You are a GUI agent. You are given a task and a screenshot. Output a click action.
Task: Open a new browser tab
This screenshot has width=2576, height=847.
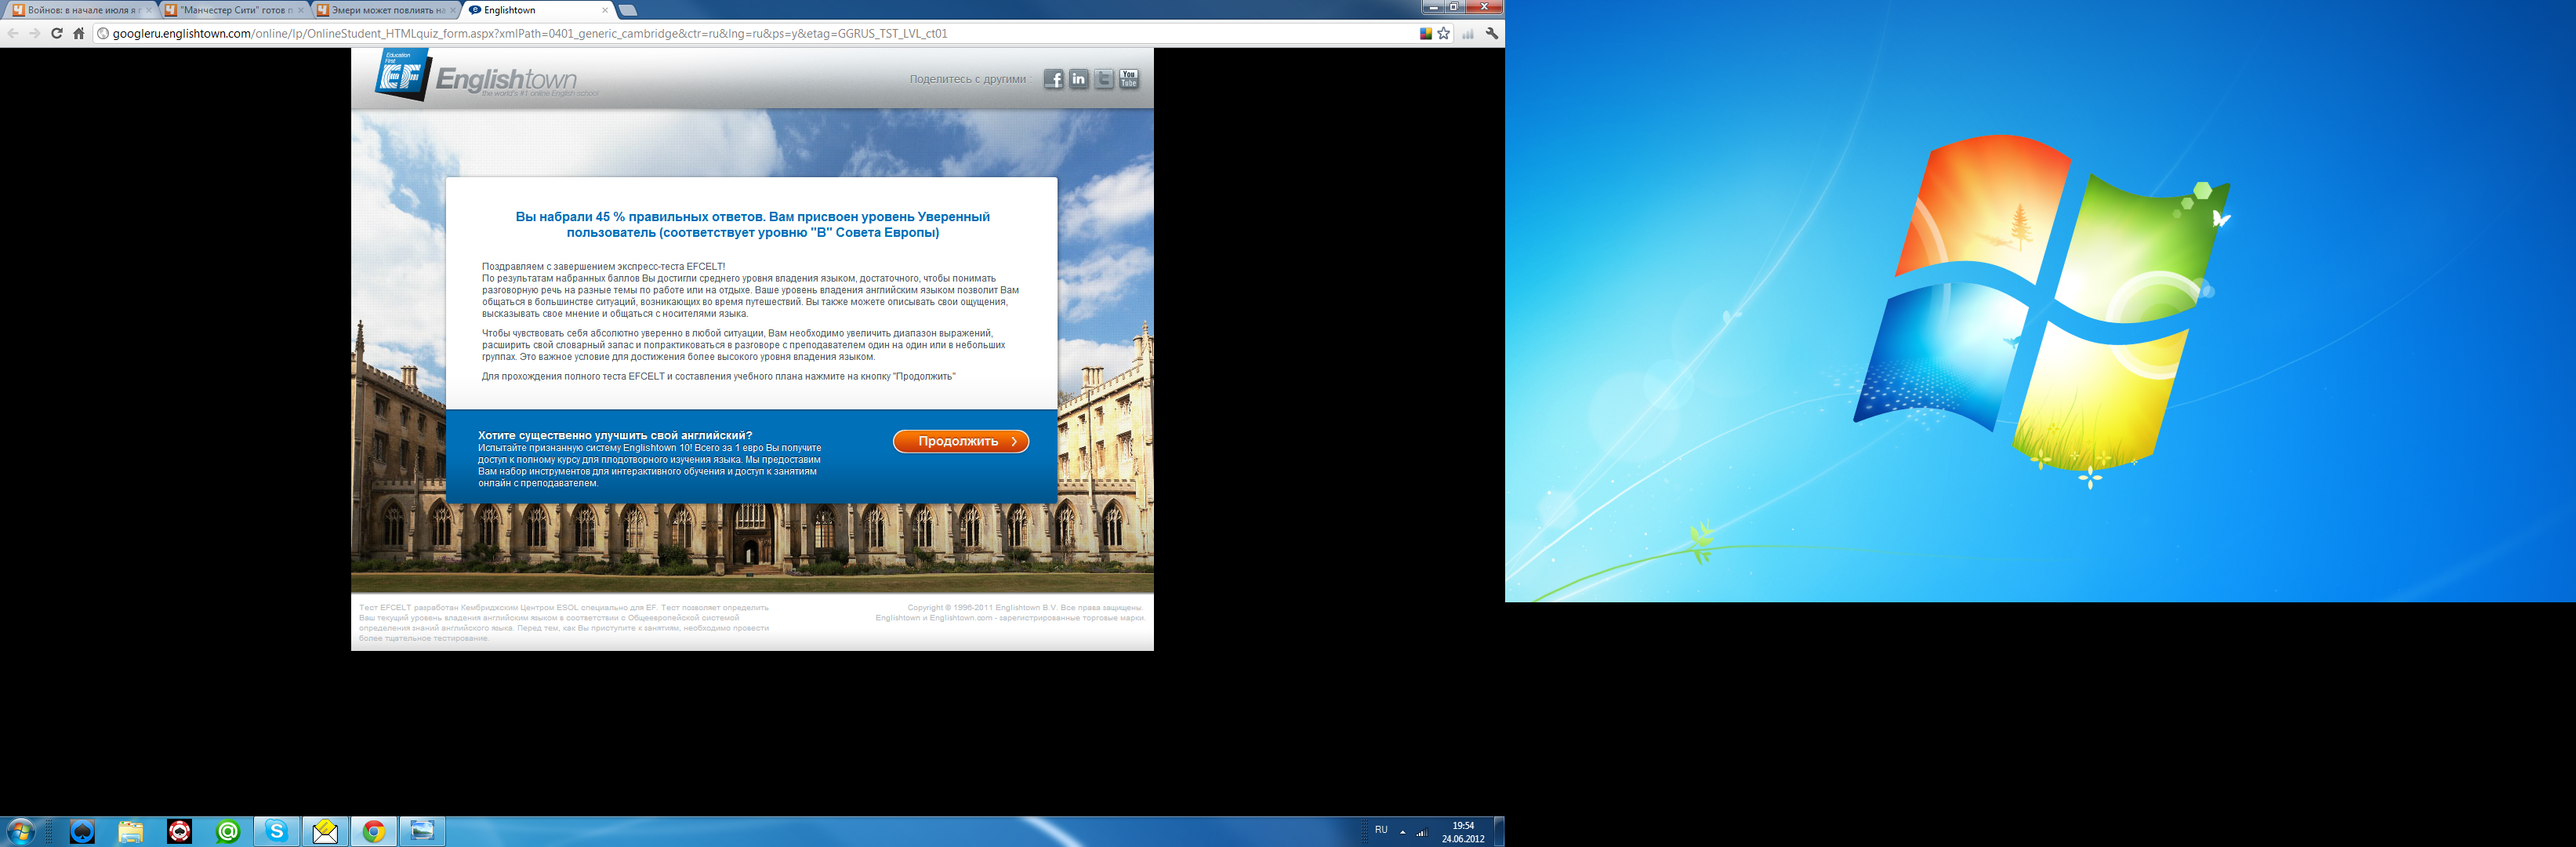(x=628, y=10)
